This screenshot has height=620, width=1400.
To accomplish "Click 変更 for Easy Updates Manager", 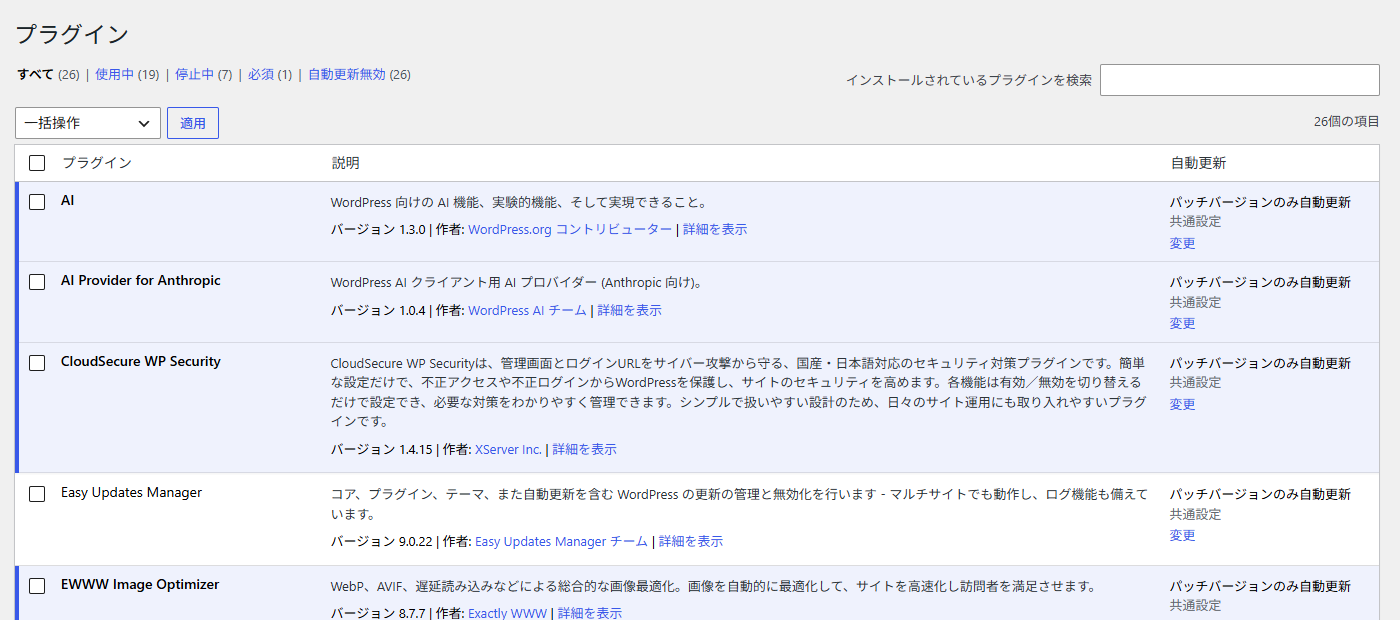I will tap(1182, 535).
